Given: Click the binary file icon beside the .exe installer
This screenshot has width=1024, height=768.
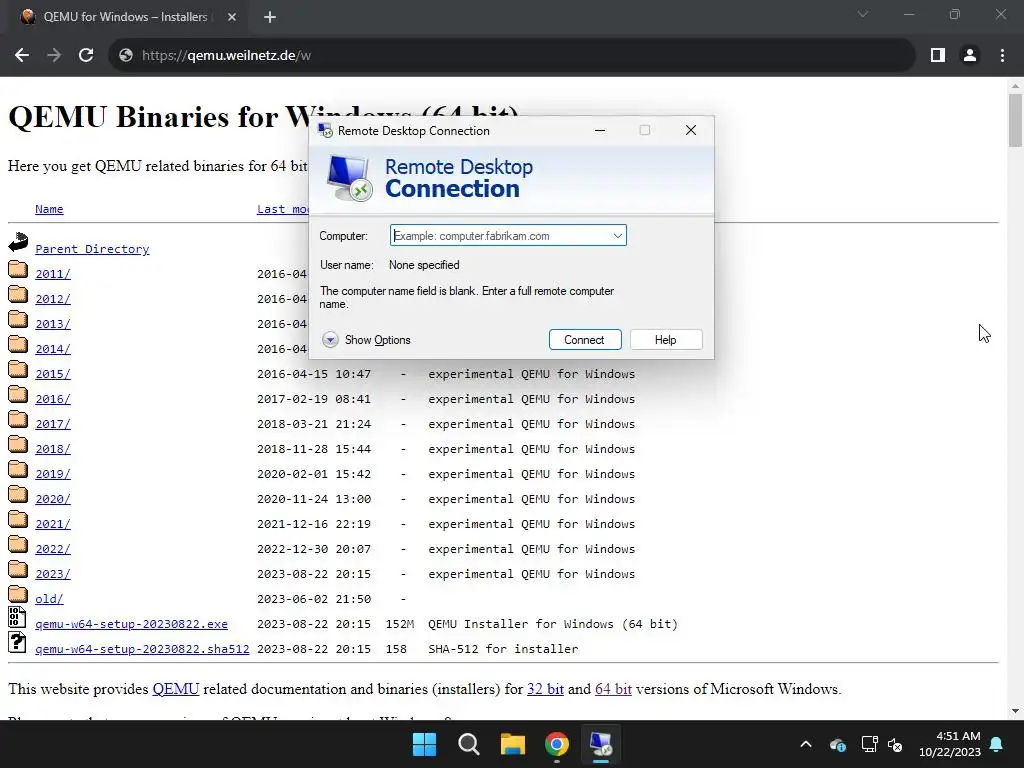Looking at the screenshot, I should 17,617.
